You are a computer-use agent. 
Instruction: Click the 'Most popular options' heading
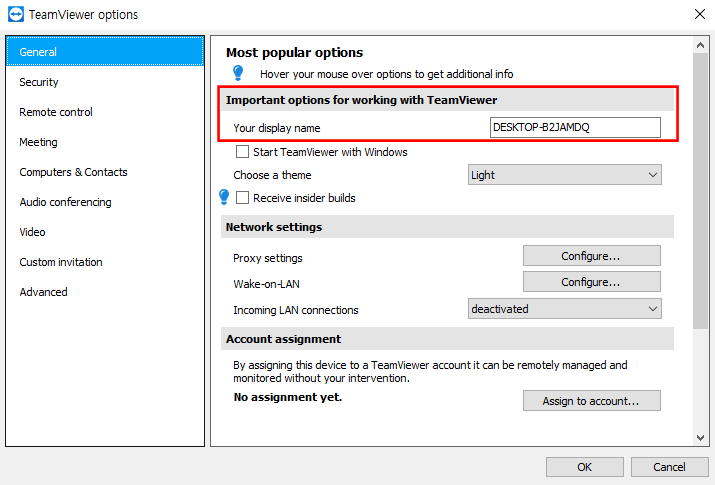295,52
